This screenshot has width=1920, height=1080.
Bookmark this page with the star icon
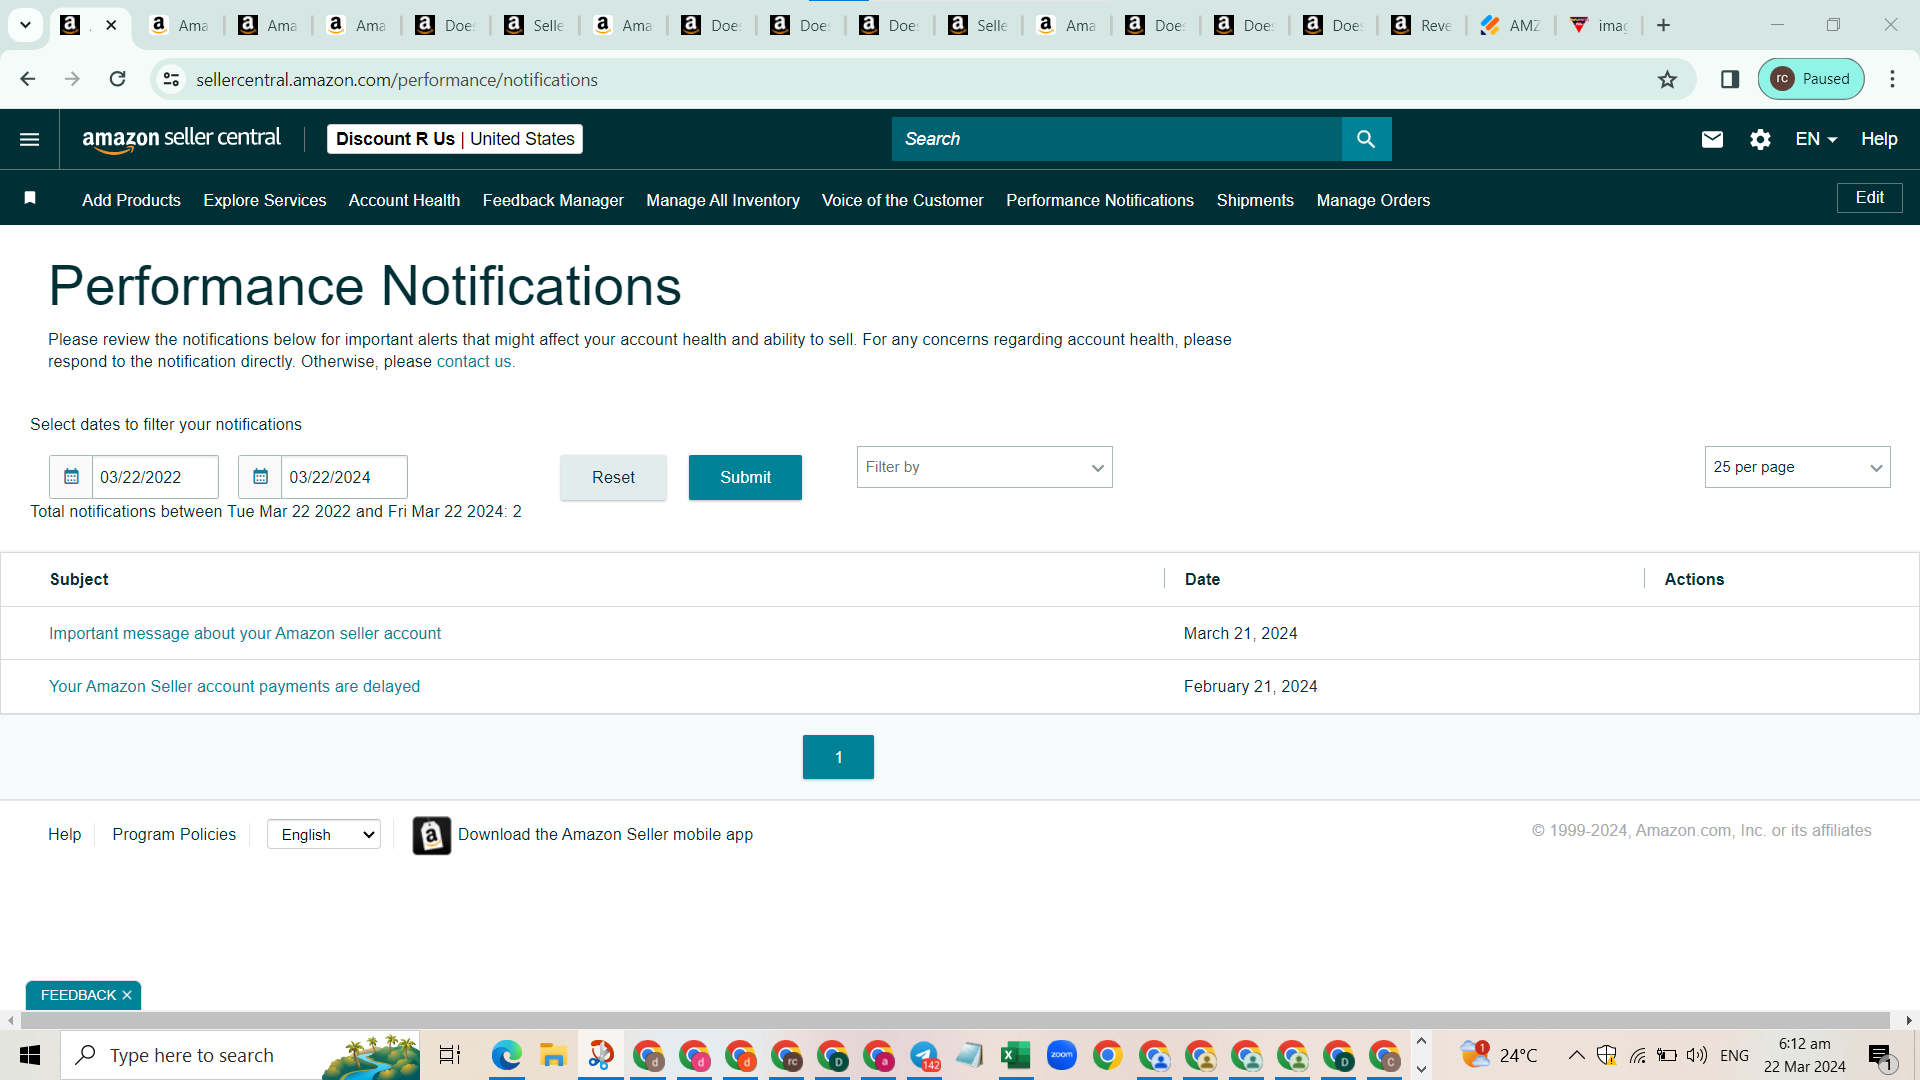(x=1667, y=79)
